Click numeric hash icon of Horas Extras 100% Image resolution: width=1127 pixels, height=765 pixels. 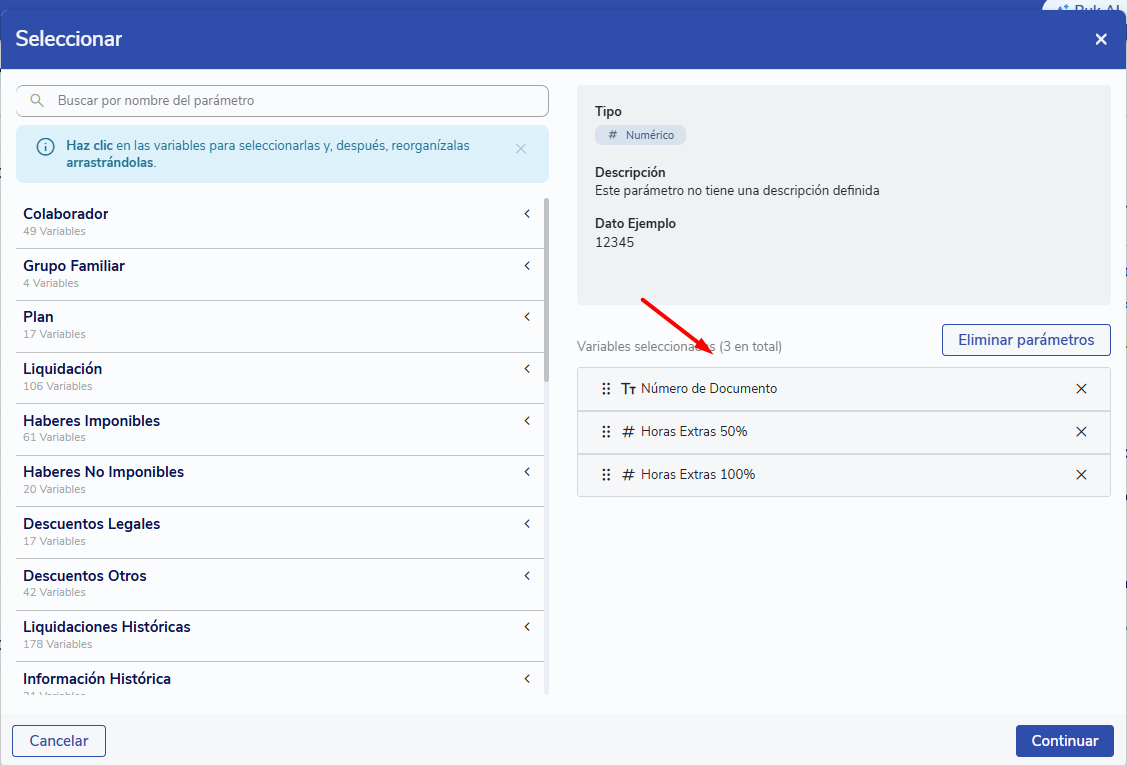pyautogui.click(x=628, y=475)
